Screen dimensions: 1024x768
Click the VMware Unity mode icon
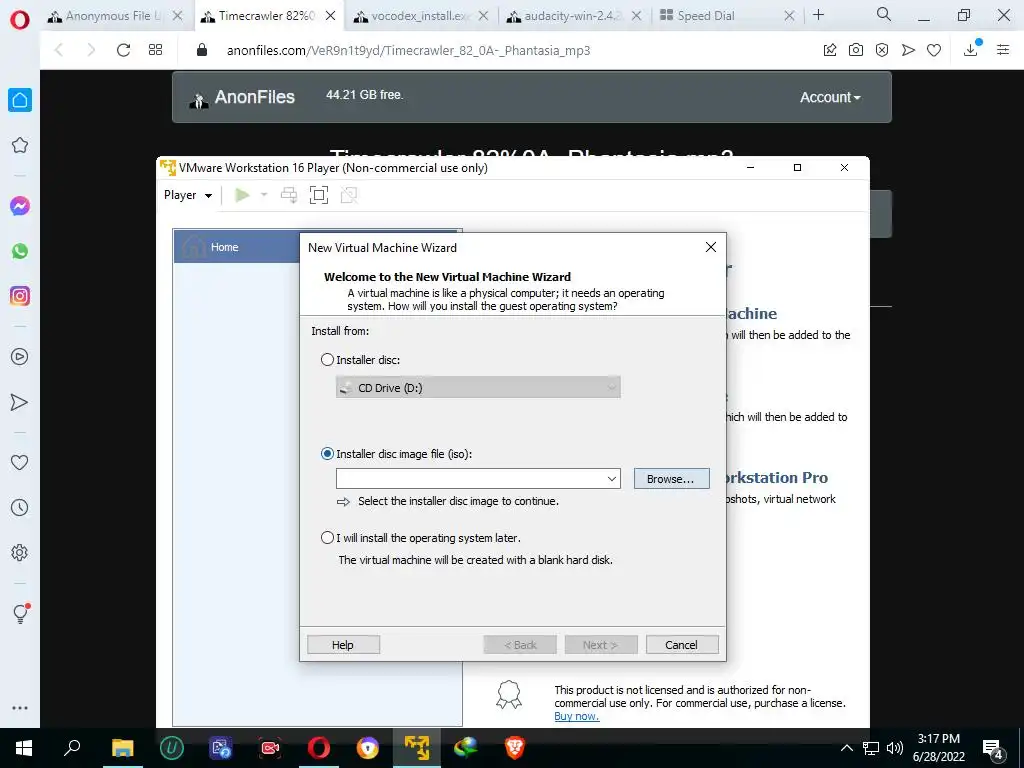pos(349,195)
